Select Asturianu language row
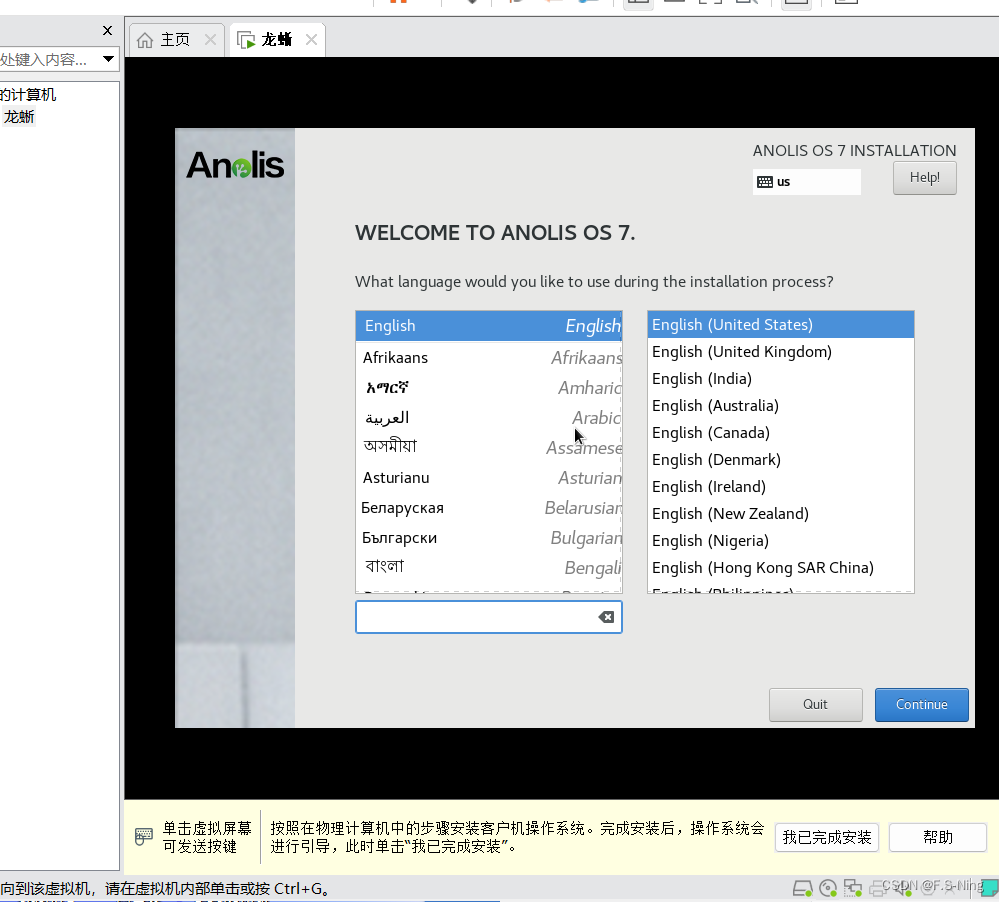Screen dimensions: 999x902 tap(489, 478)
